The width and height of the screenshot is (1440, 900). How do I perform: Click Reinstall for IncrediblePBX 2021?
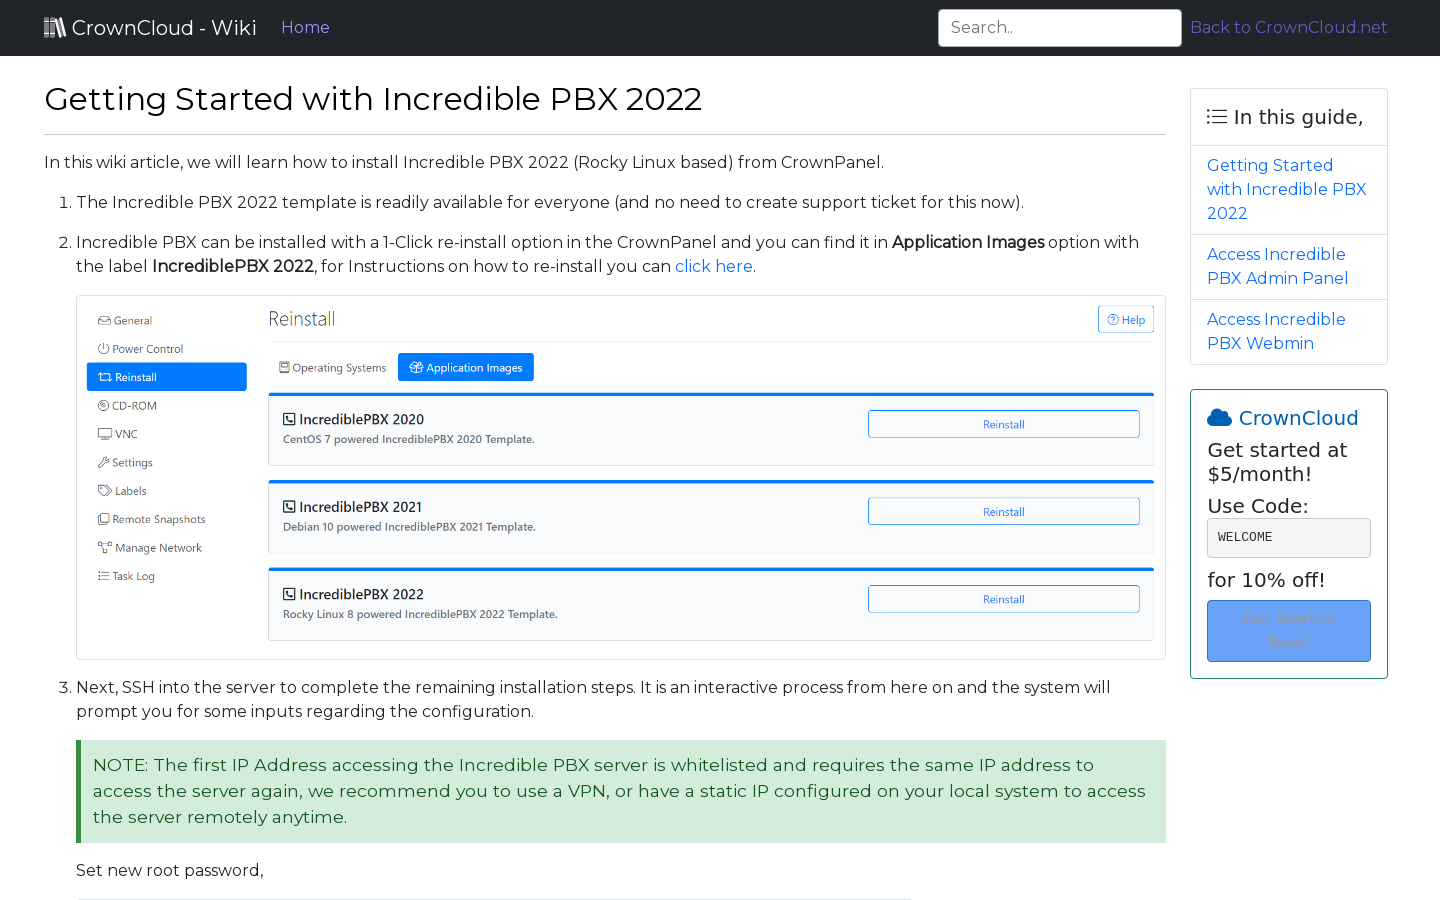1003,512
